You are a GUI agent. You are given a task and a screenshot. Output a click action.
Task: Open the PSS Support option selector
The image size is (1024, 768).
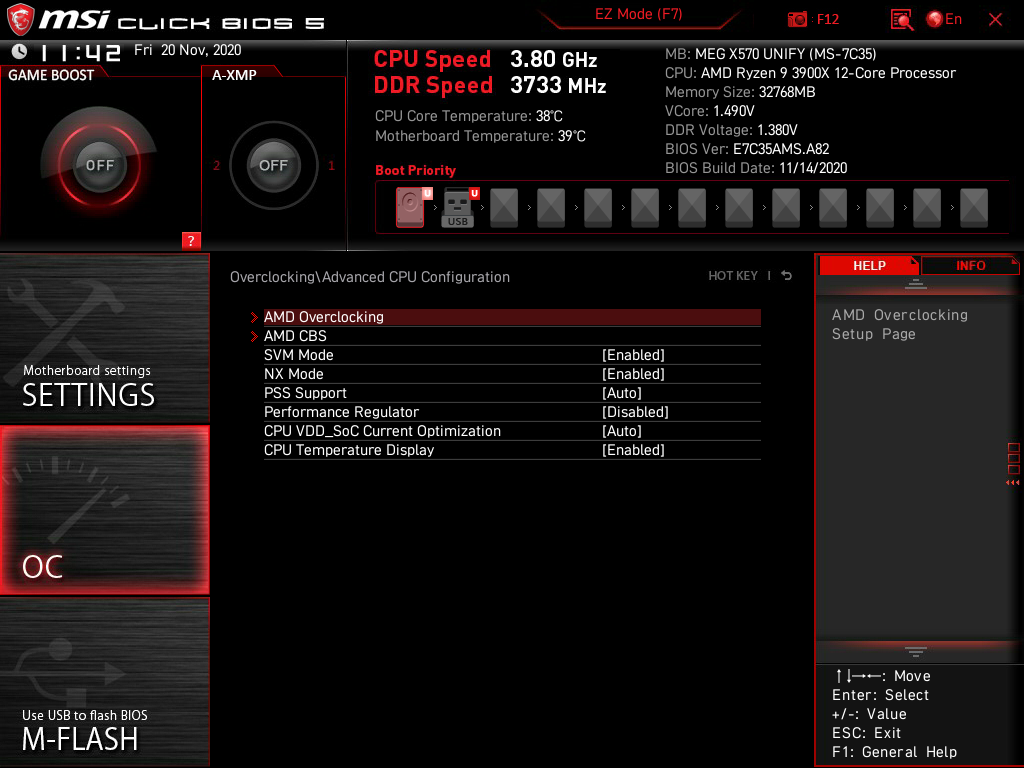[622, 392]
